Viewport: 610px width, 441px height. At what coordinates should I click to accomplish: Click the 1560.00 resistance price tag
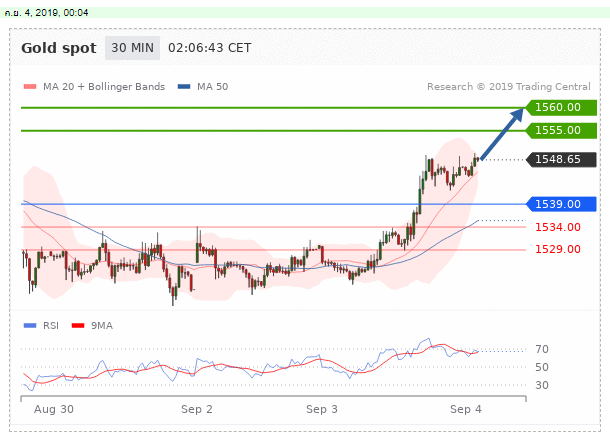pos(561,107)
